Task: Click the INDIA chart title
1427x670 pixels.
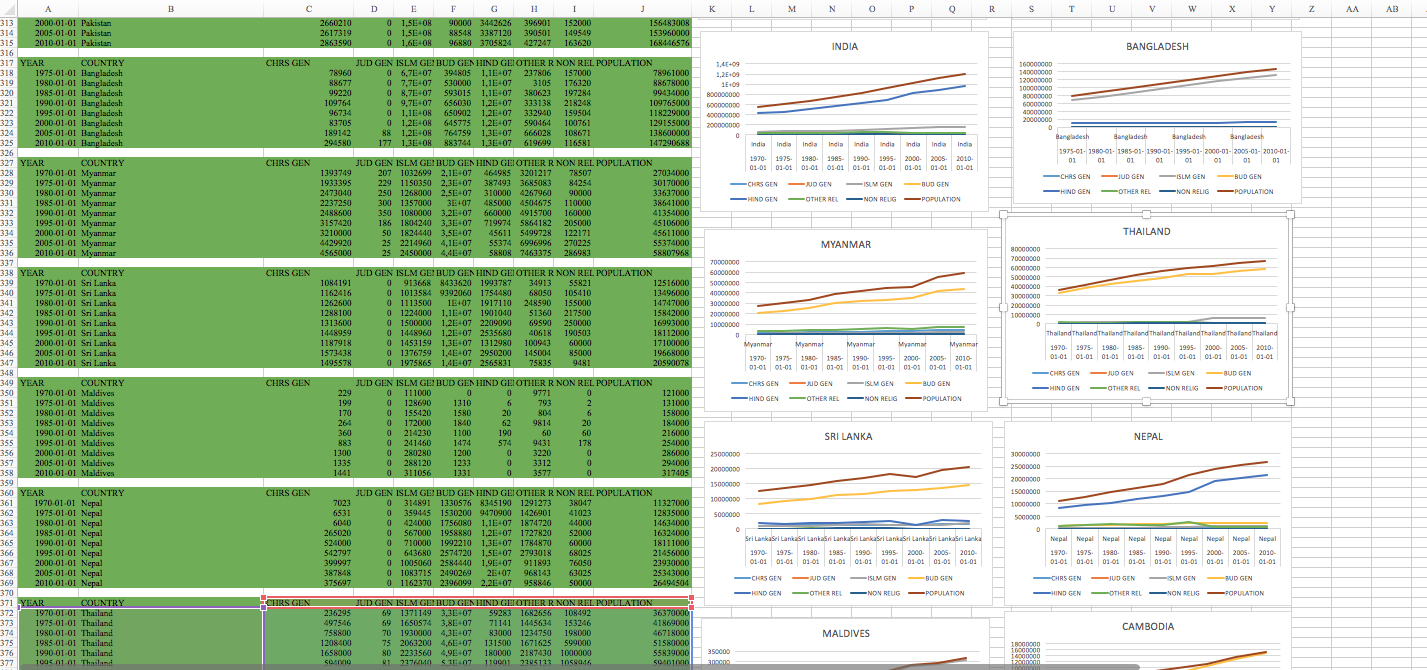Action: 845,47
